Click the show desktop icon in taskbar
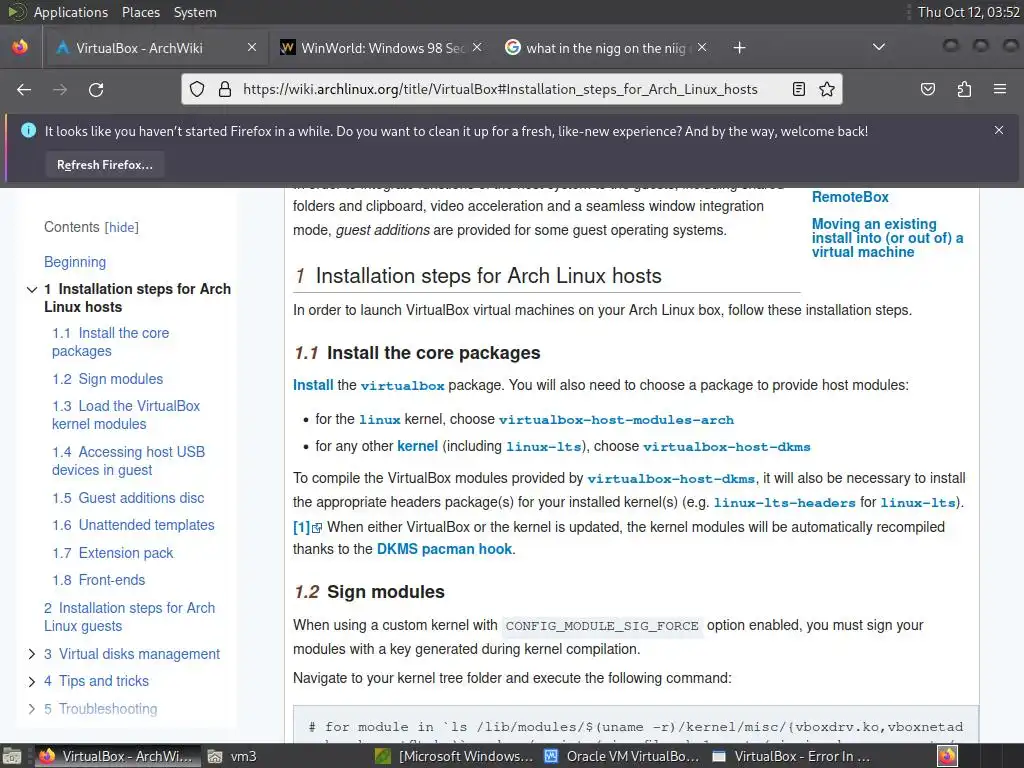The image size is (1024, 768). coord(11,756)
